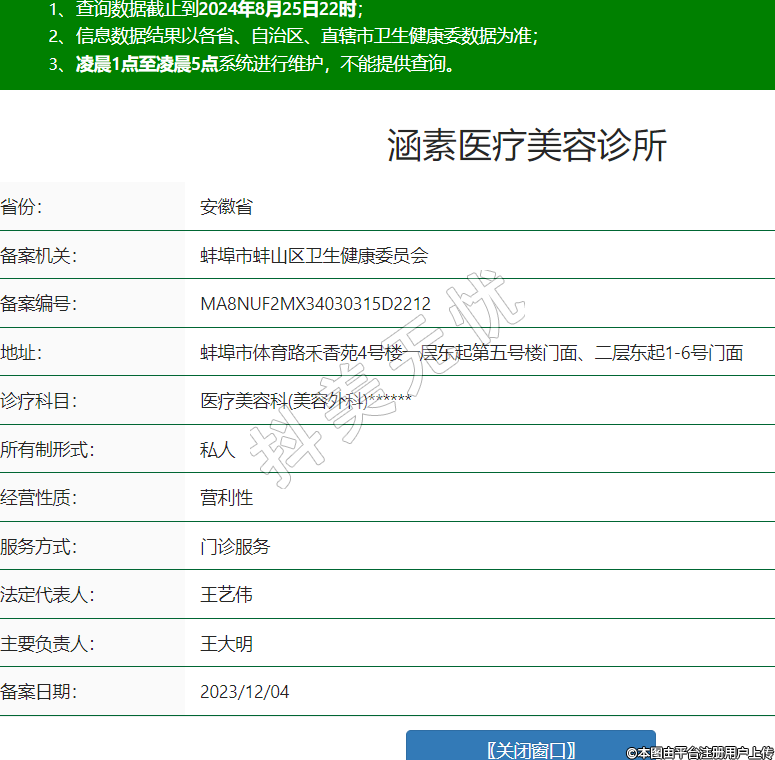This screenshot has width=775, height=760.
Task: Click the filing authority 蚌埠市蚌山区卫生健康委员会
Action: pos(314,256)
